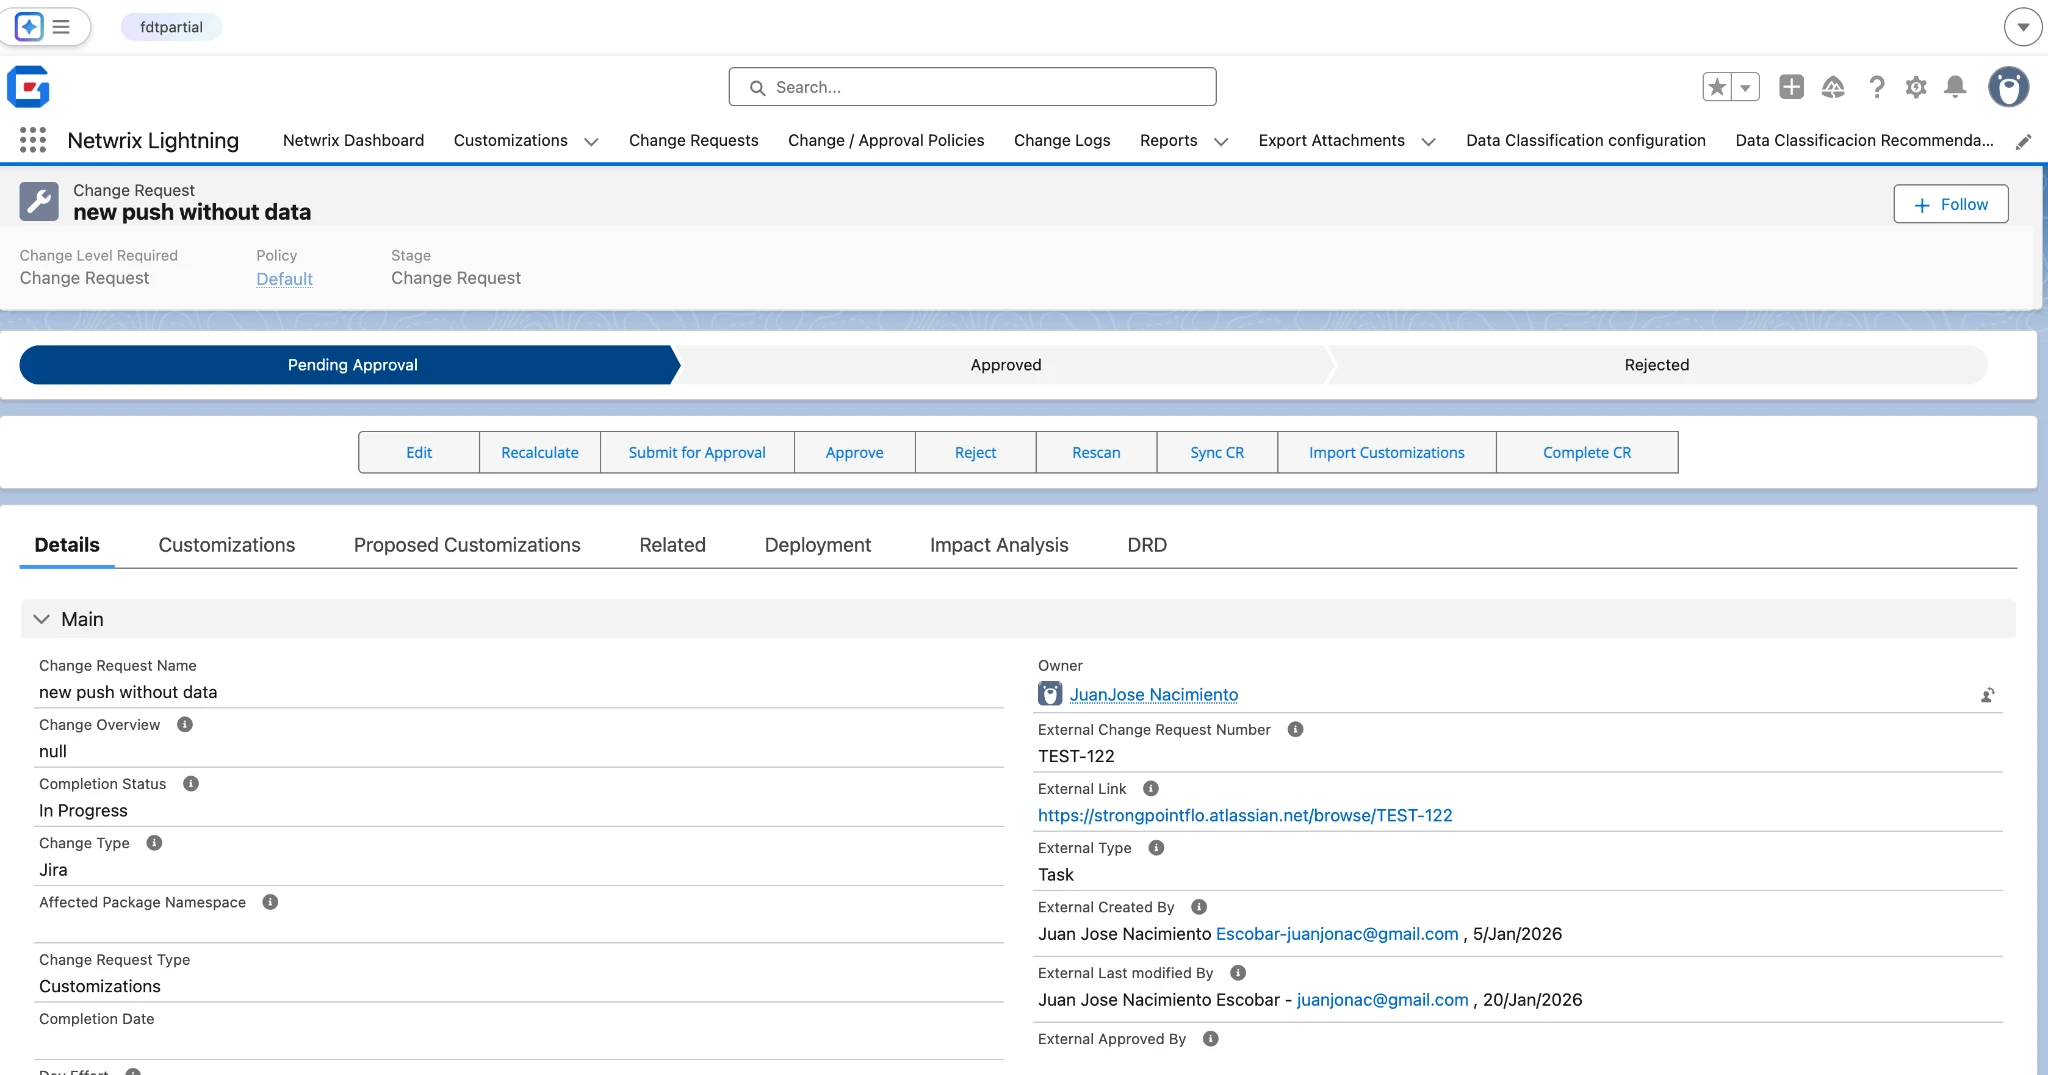The width and height of the screenshot is (2048, 1075).
Task: Click the change owner icon beside JuanJose Nacimiento
Action: 1988,695
